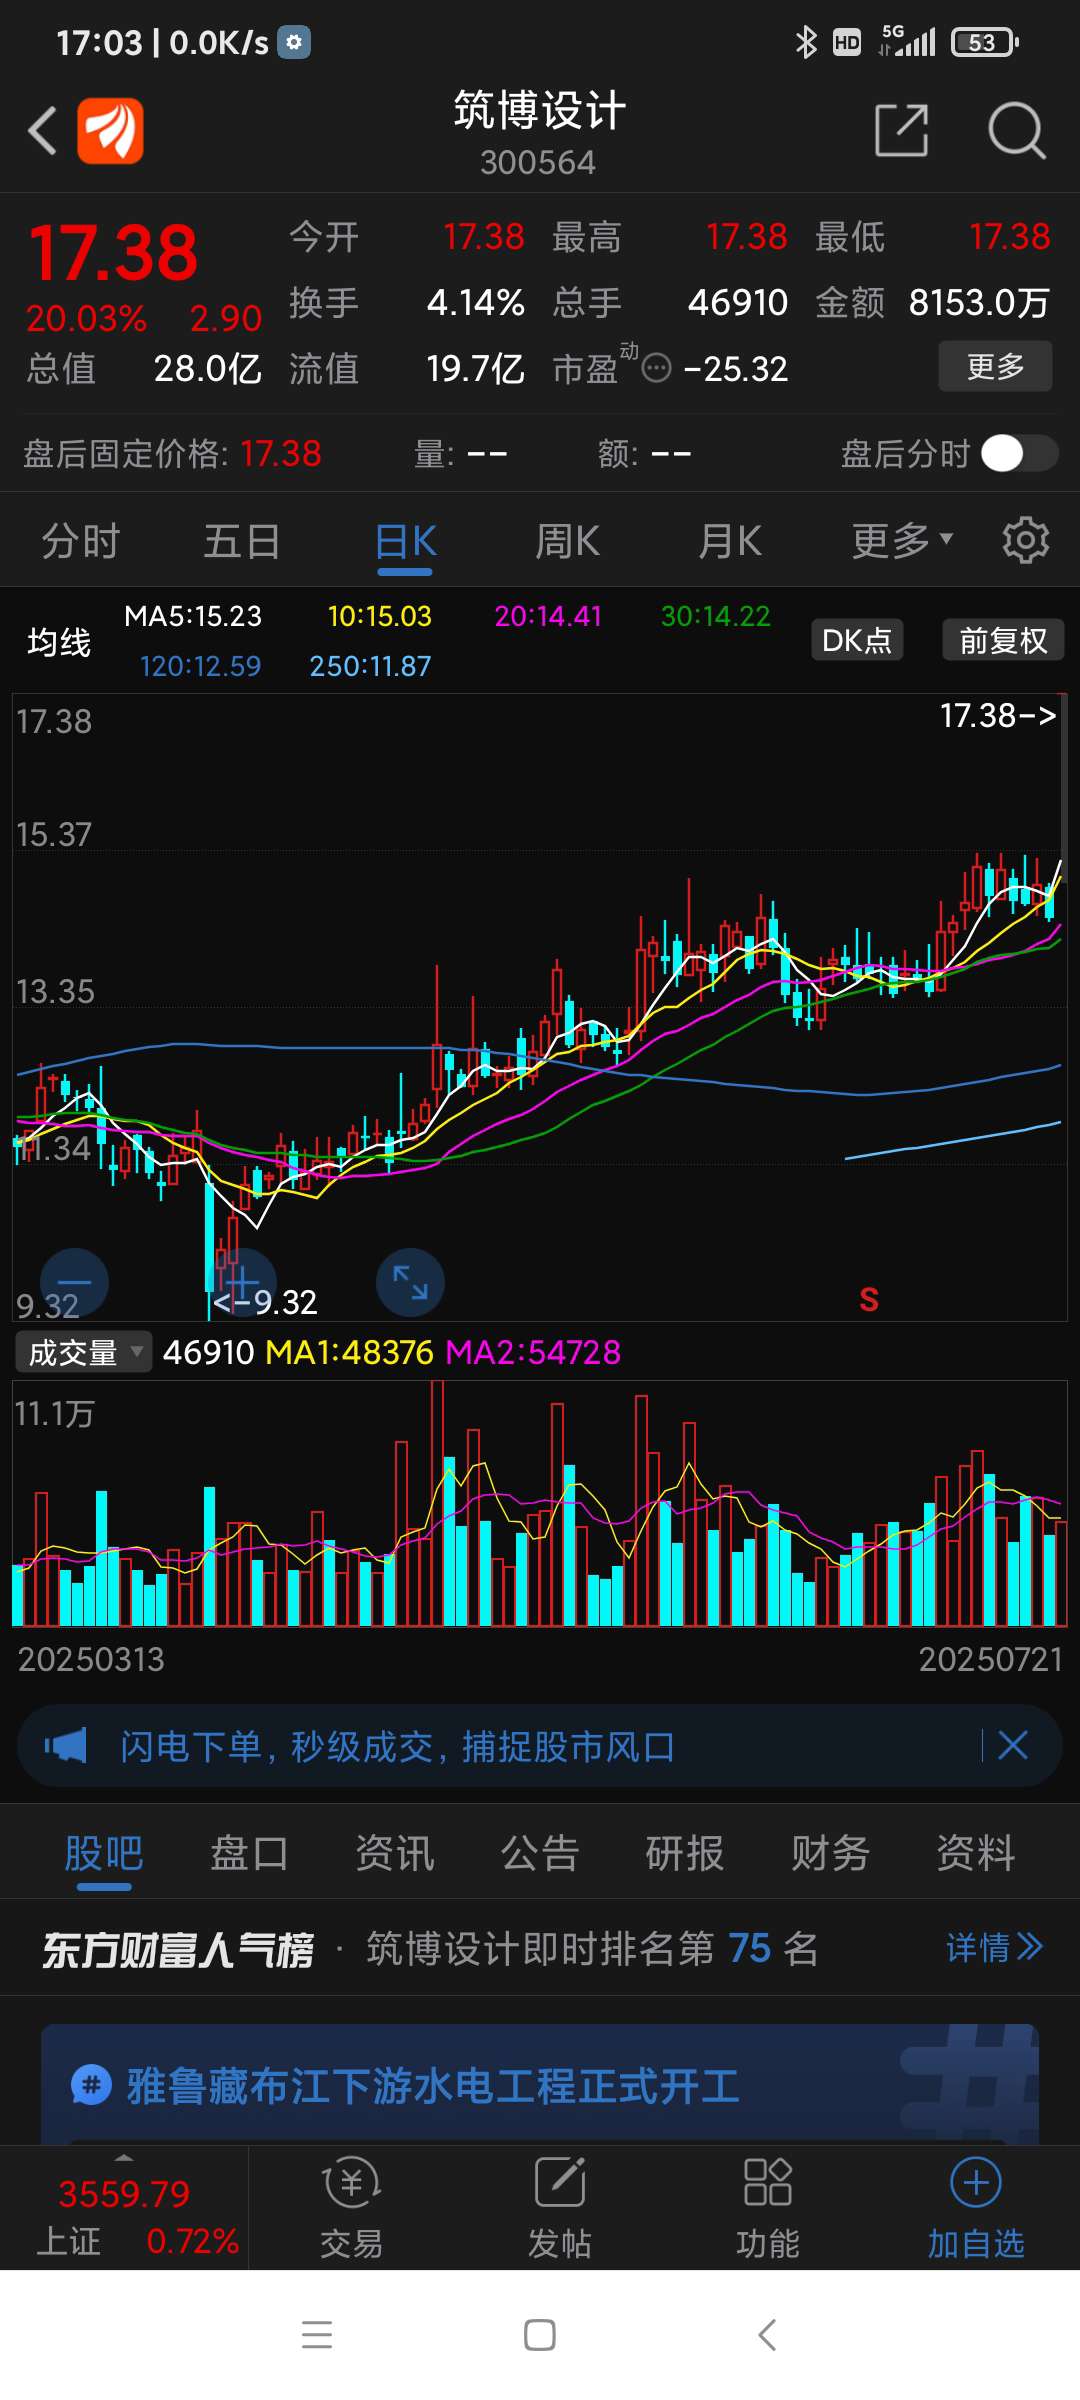Tap the Bluetooth icon in status bar
Image resolution: width=1080 pixels, height=2400 pixels.
[805, 42]
